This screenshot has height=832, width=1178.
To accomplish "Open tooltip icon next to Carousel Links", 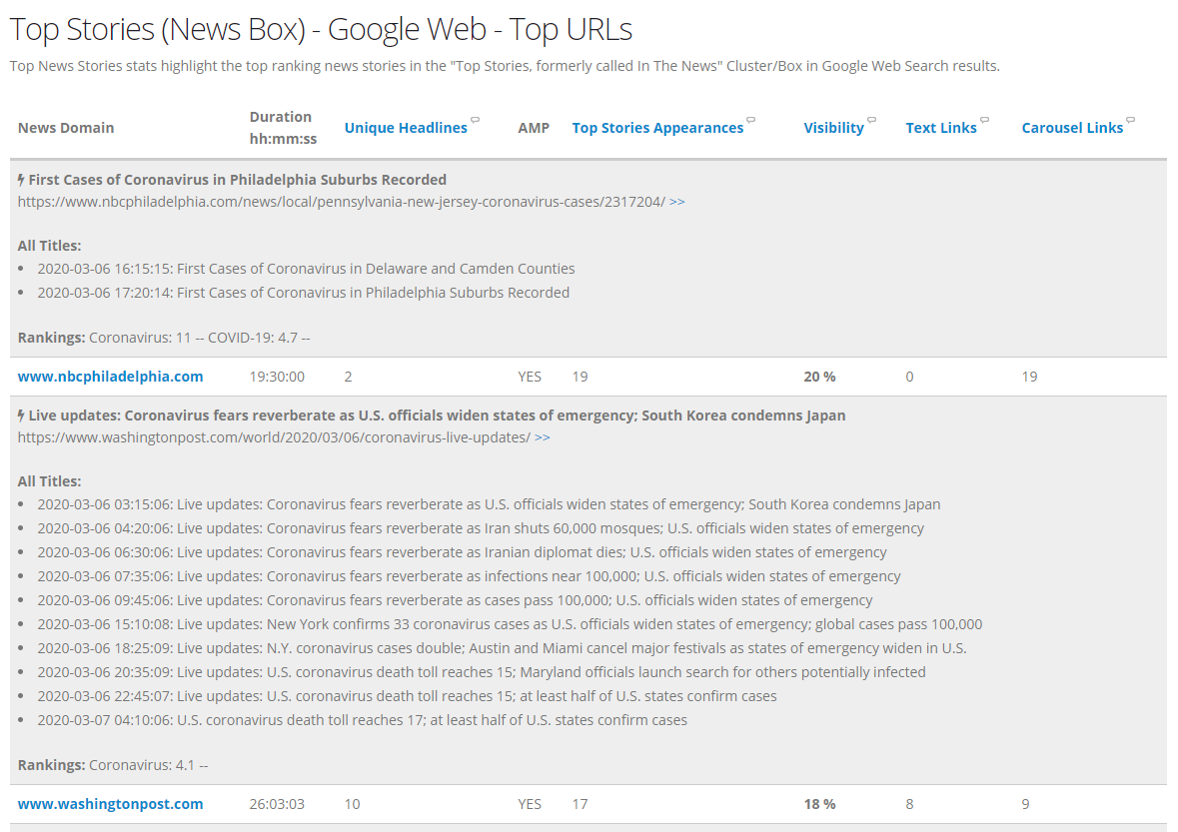I will (x=1131, y=120).
